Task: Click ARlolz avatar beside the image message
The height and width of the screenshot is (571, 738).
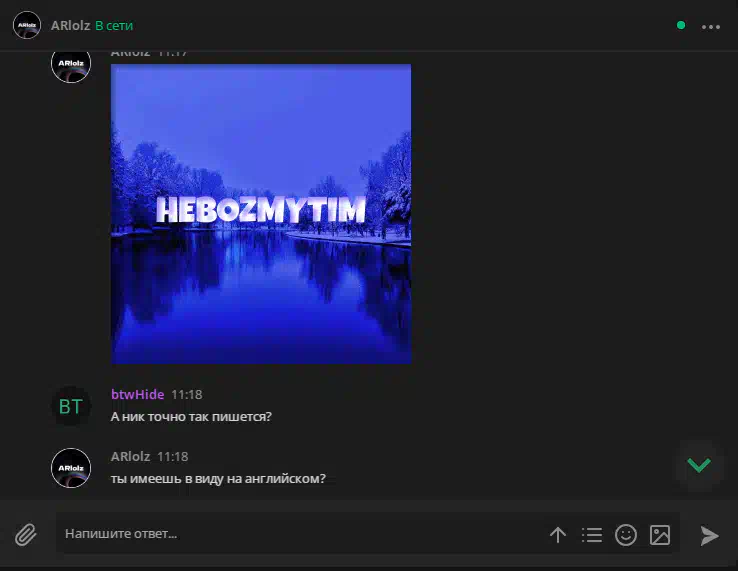Action: (71, 66)
